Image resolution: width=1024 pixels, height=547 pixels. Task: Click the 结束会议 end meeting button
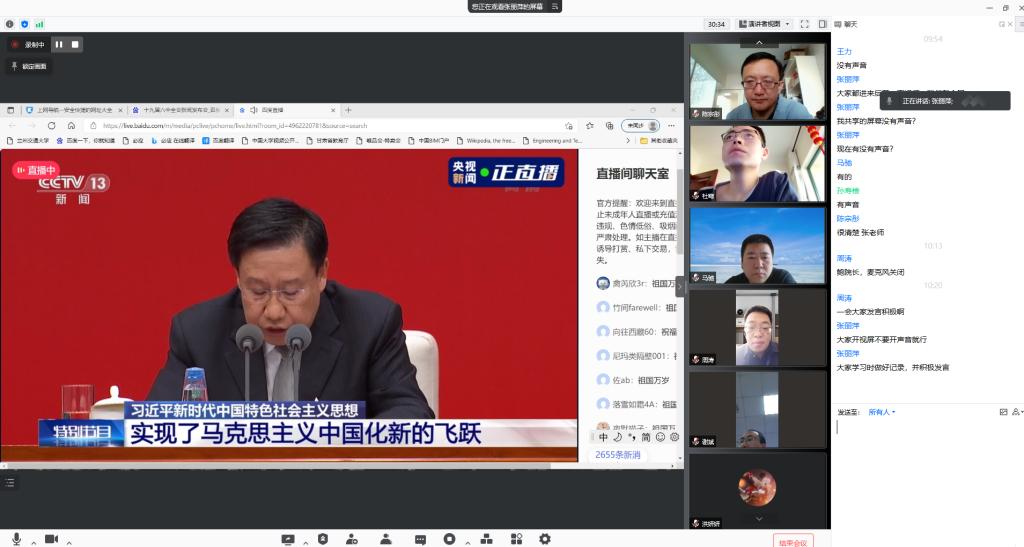(x=793, y=541)
